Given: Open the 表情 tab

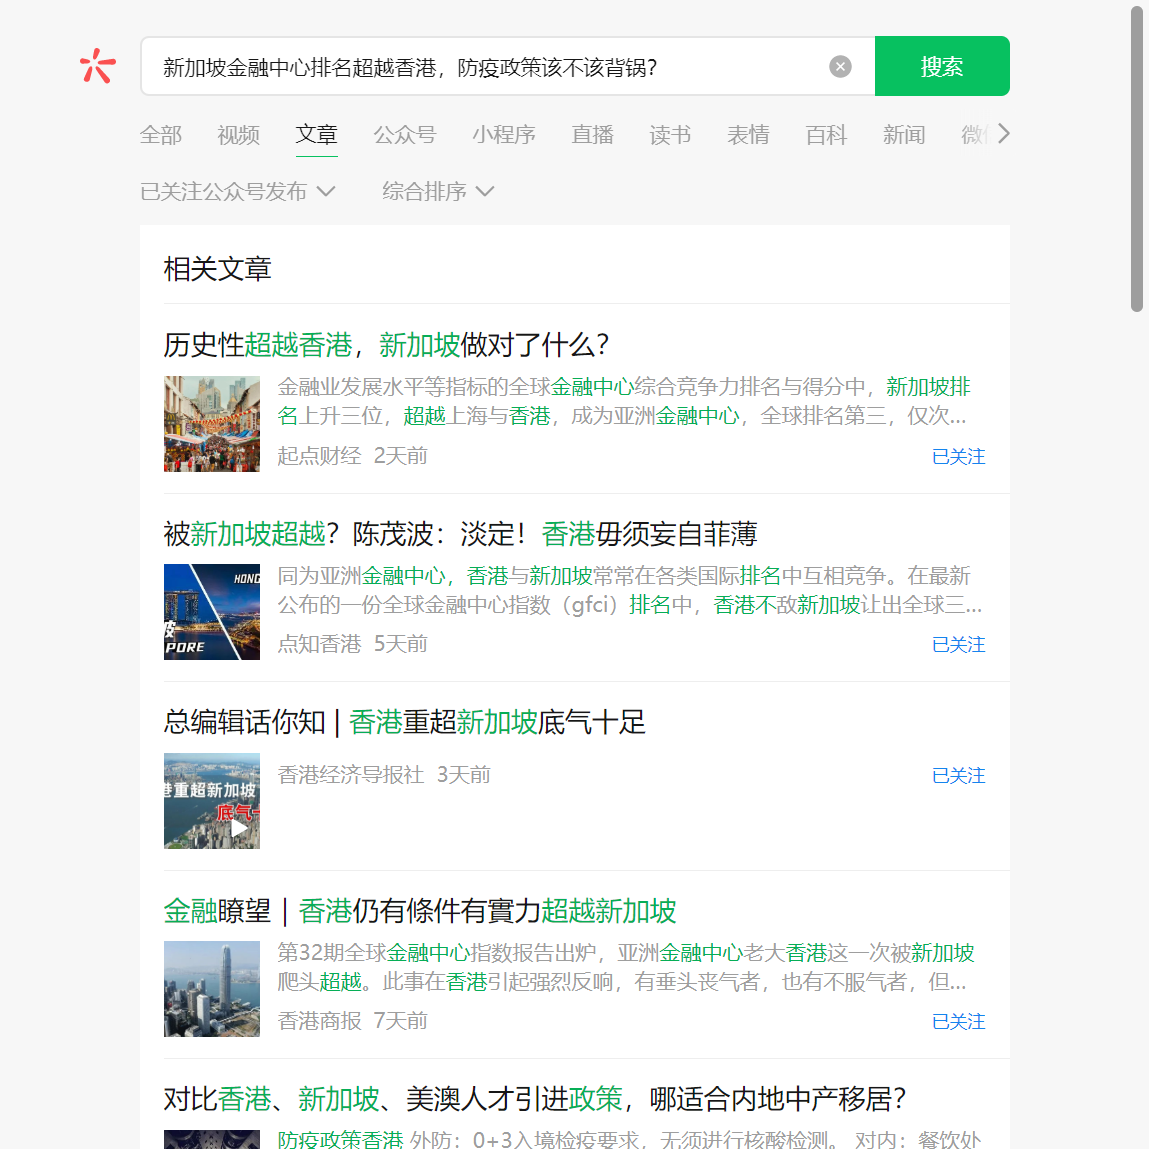Looking at the screenshot, I should (x=748, y=135).
